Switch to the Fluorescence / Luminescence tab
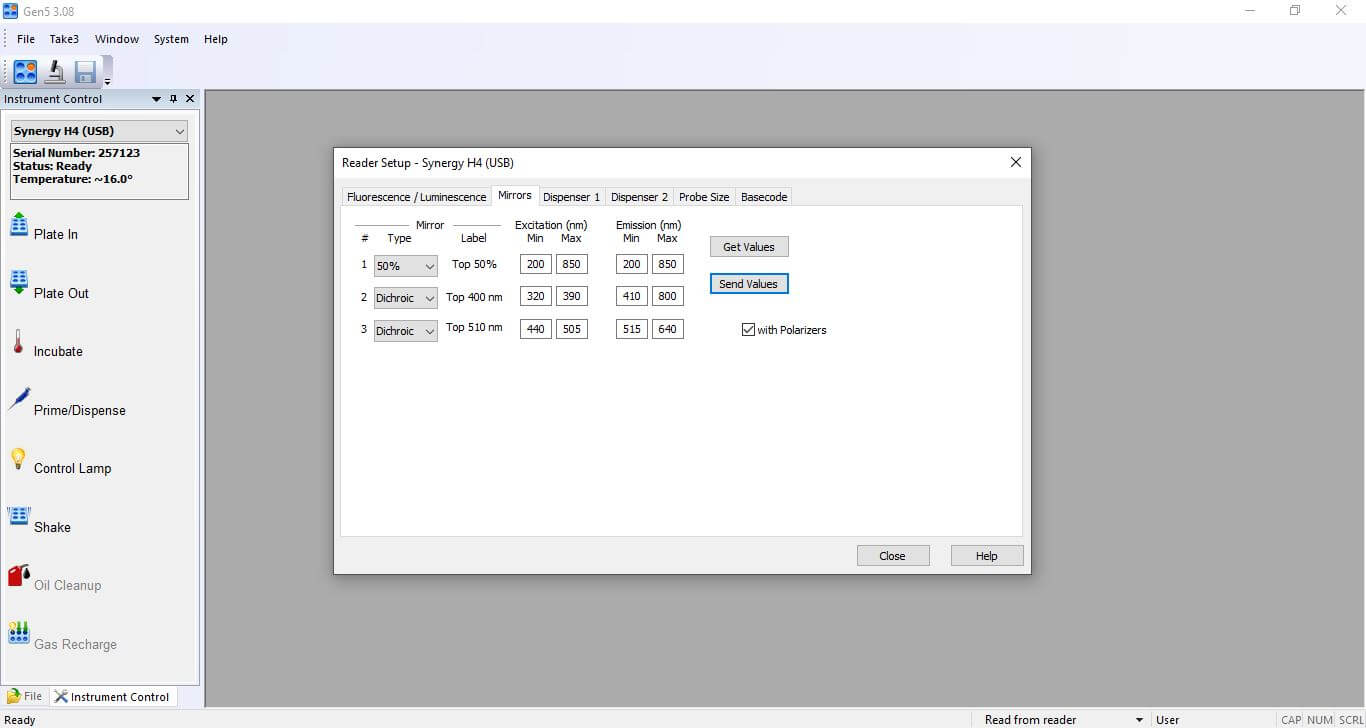The height and width of the screenshot is (728, 1366). 416,197
